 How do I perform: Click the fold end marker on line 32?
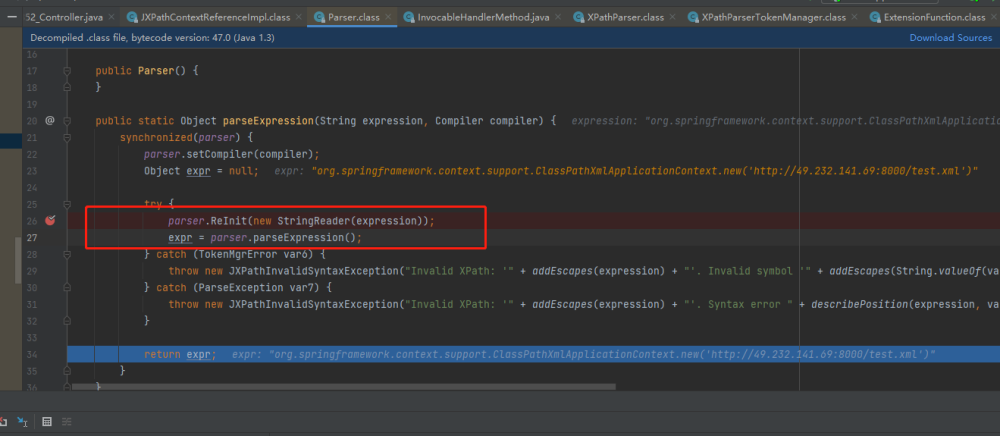(x=67, y=321)
